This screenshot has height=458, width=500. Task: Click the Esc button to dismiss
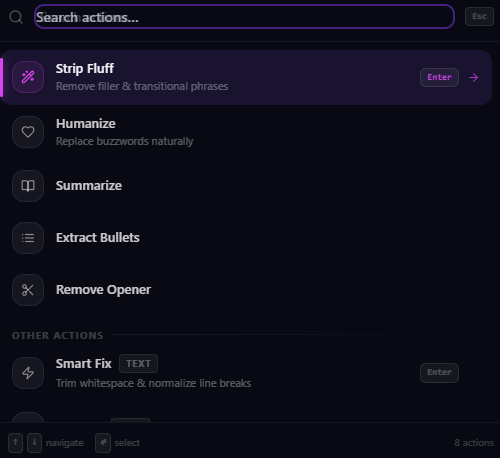click(479, 16)
